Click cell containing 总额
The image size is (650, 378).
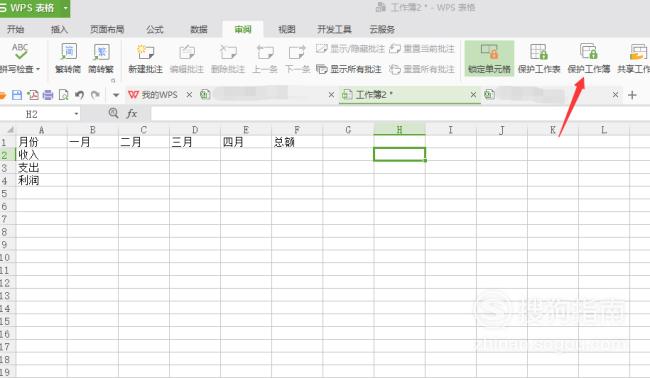[297, 142]
